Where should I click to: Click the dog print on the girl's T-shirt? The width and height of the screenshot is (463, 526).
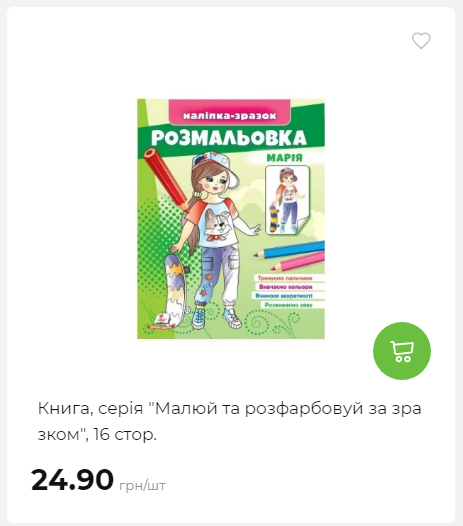pos(217,225)
